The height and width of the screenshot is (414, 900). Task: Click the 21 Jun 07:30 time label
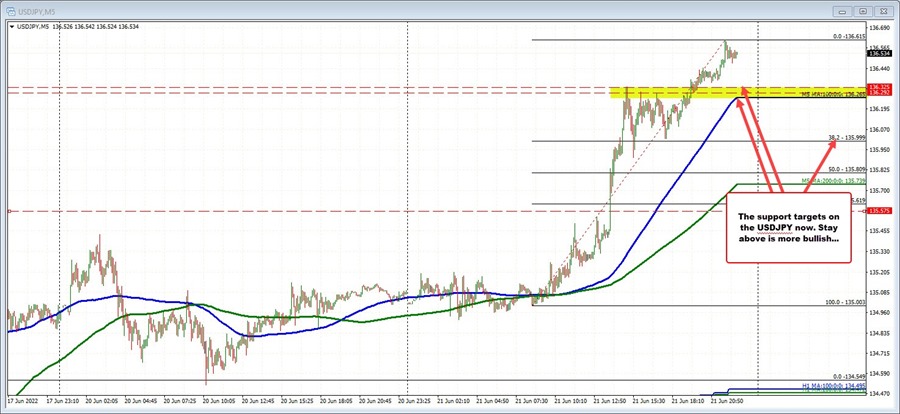point(531,399)
